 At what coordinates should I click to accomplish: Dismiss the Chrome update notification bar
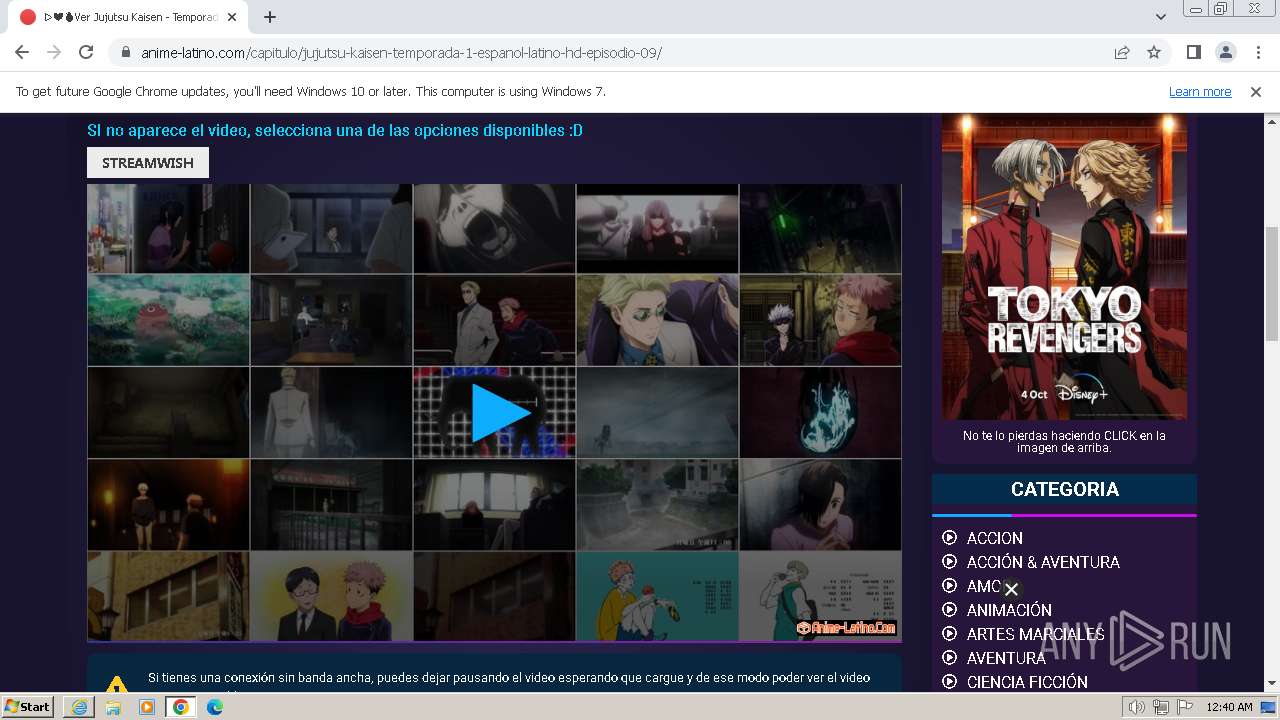1256,91
